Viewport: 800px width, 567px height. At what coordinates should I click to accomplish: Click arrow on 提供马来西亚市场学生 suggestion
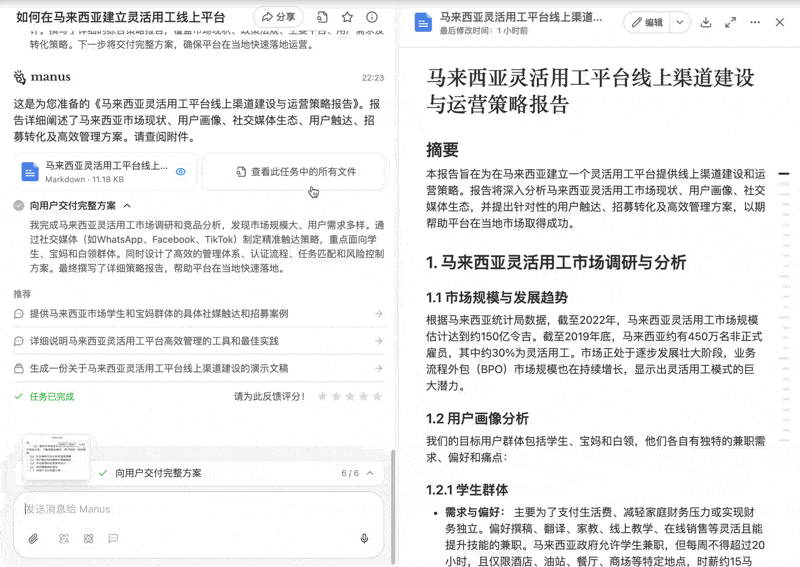(x=379, y=313)
